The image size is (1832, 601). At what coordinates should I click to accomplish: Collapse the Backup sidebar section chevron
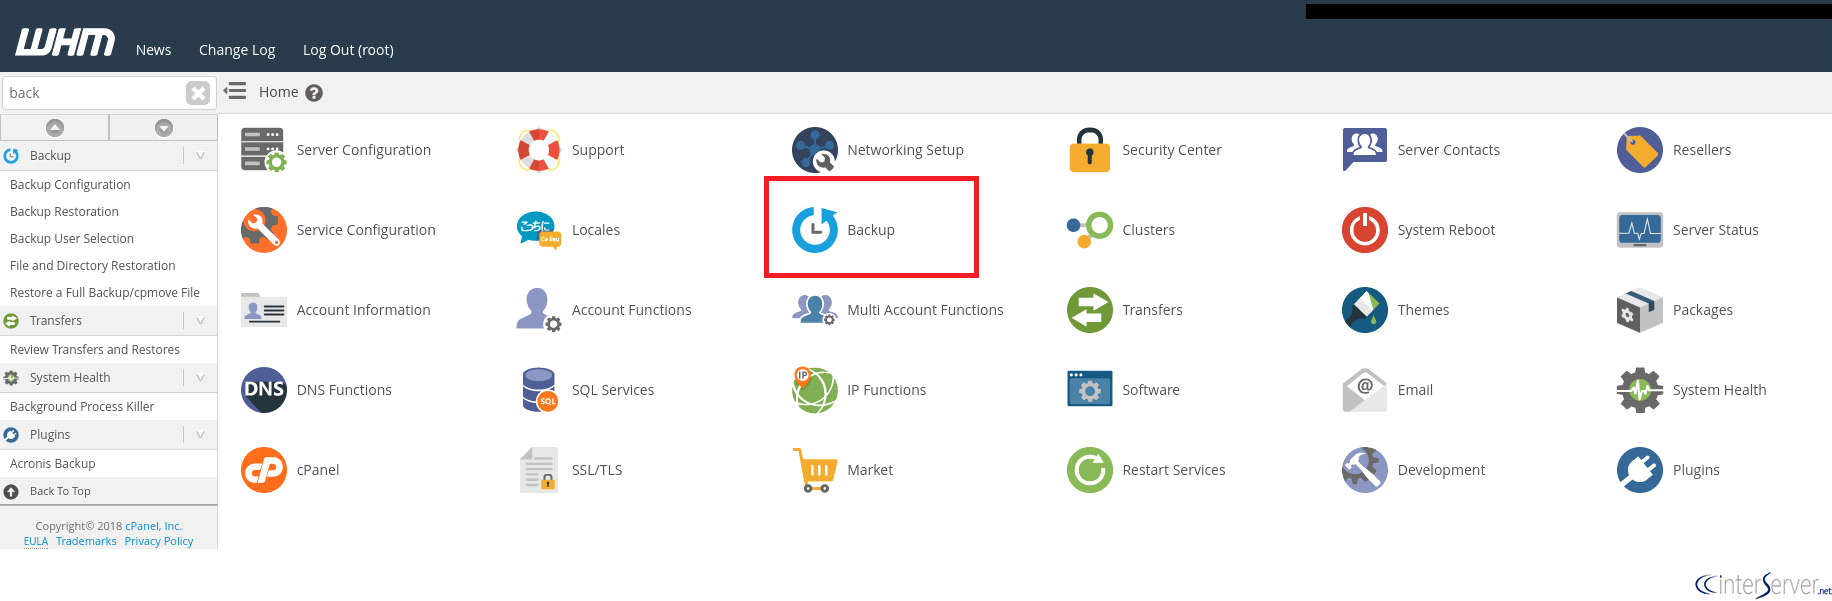click(x=200, y=155)
